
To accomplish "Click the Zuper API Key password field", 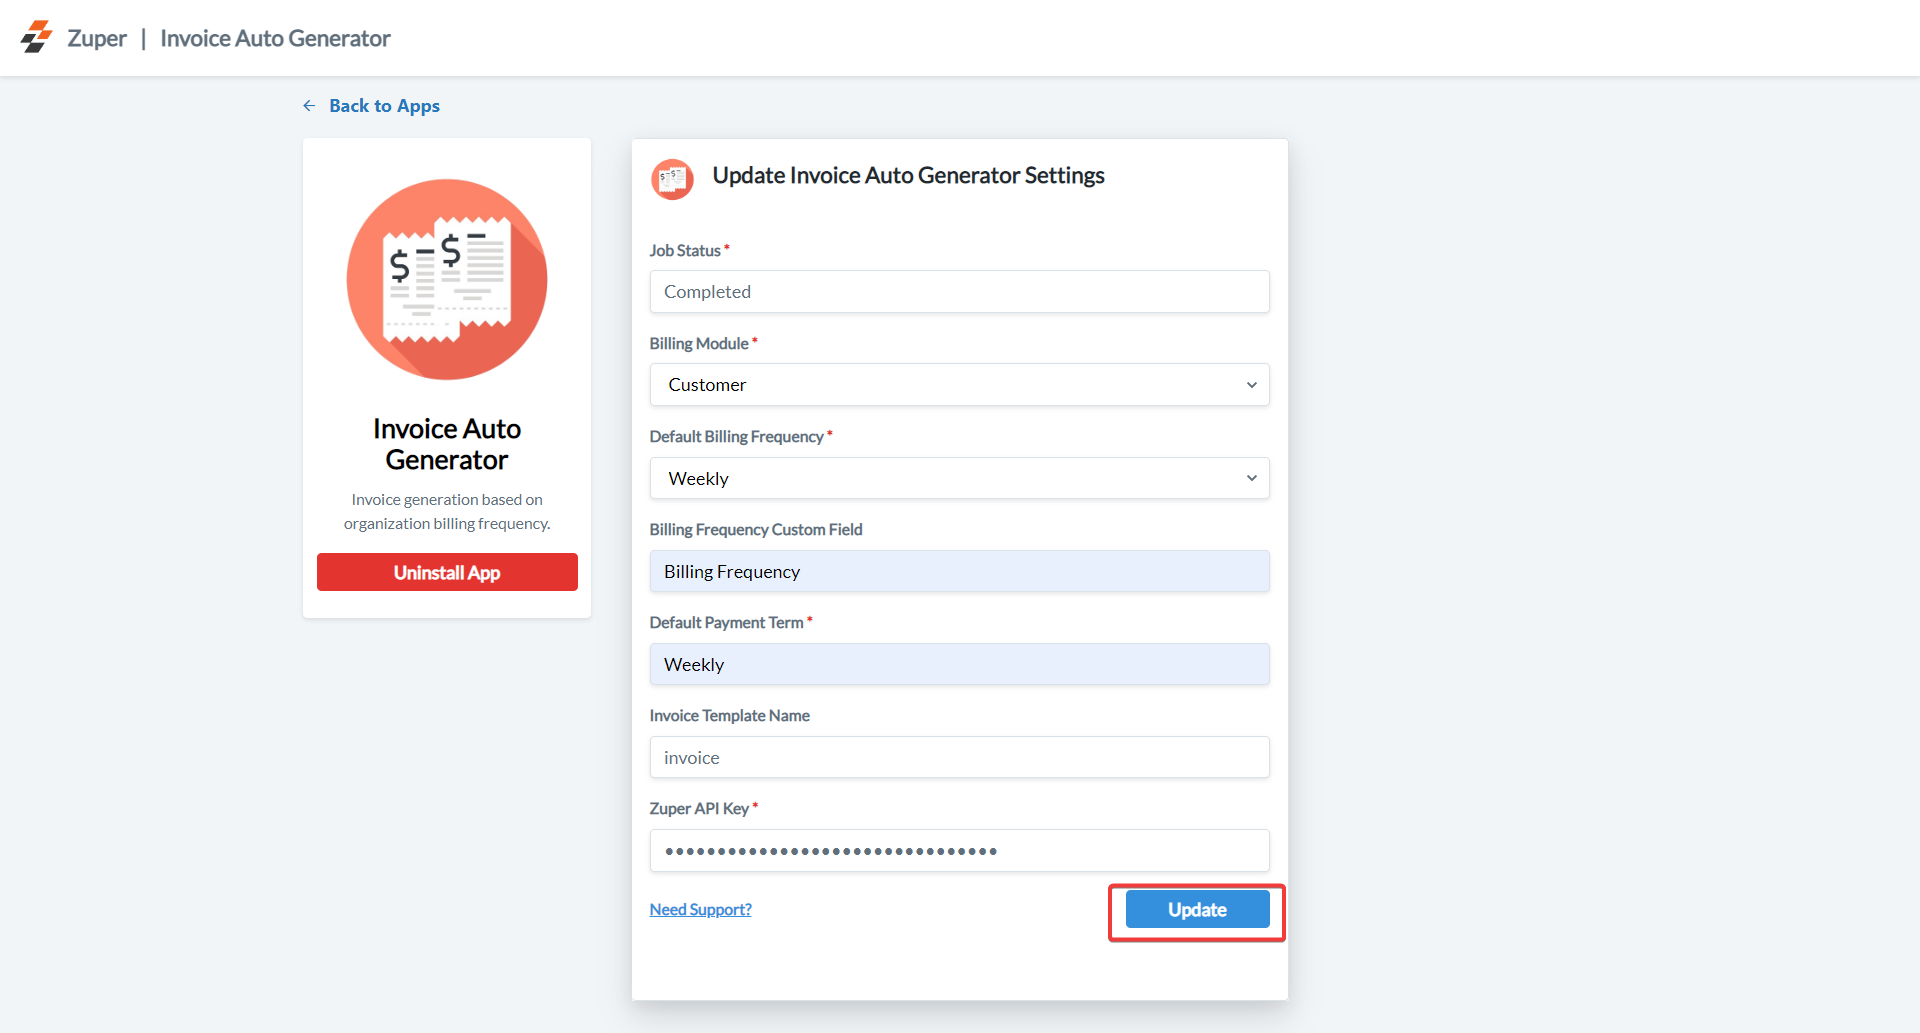I will pos(959,851).
